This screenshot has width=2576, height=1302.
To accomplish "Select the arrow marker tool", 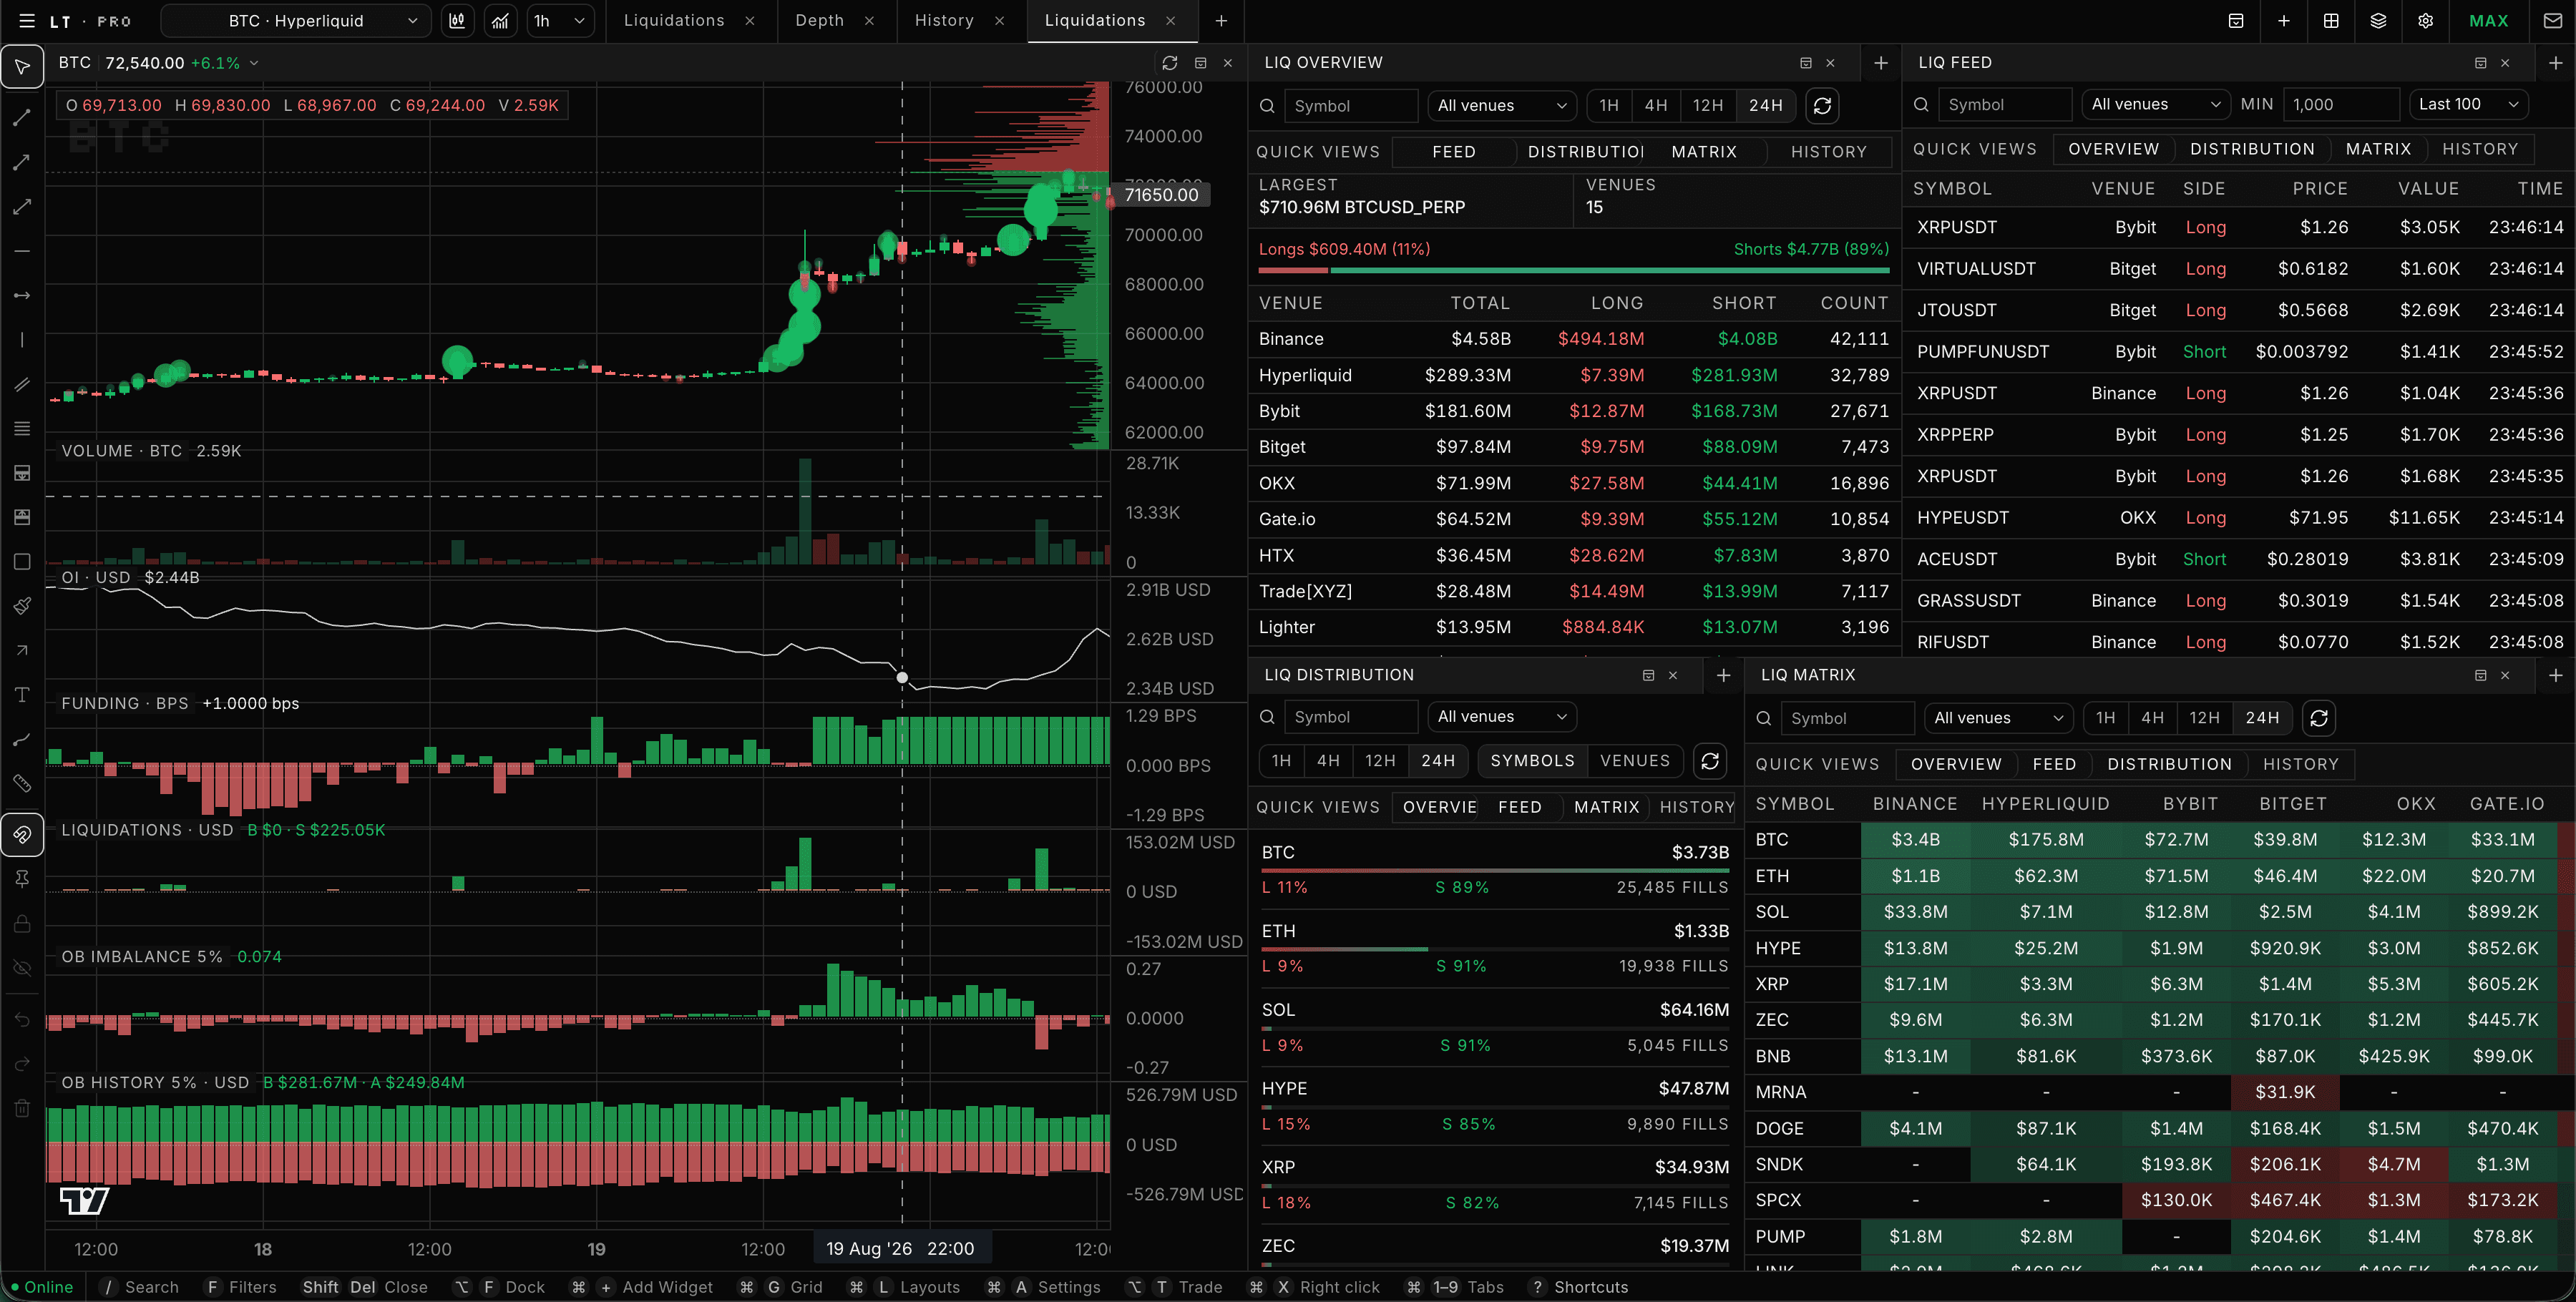I will pyautogui.click(x=22, y=650).
